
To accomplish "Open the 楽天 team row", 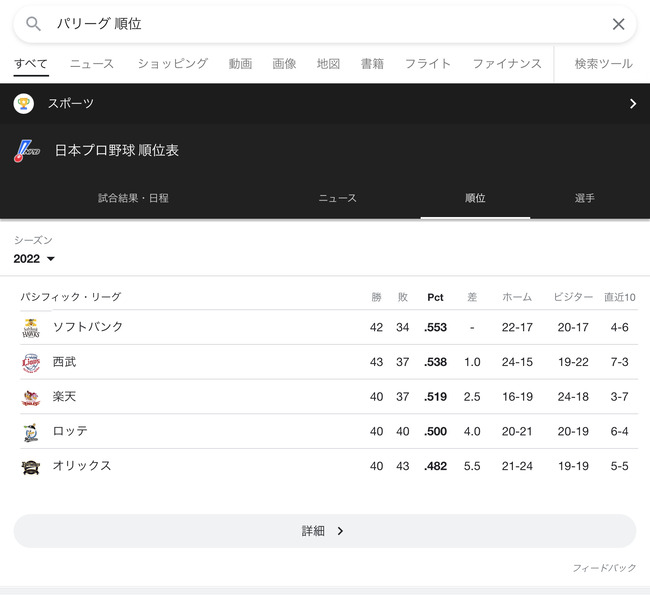I will (x=329, y=397).
